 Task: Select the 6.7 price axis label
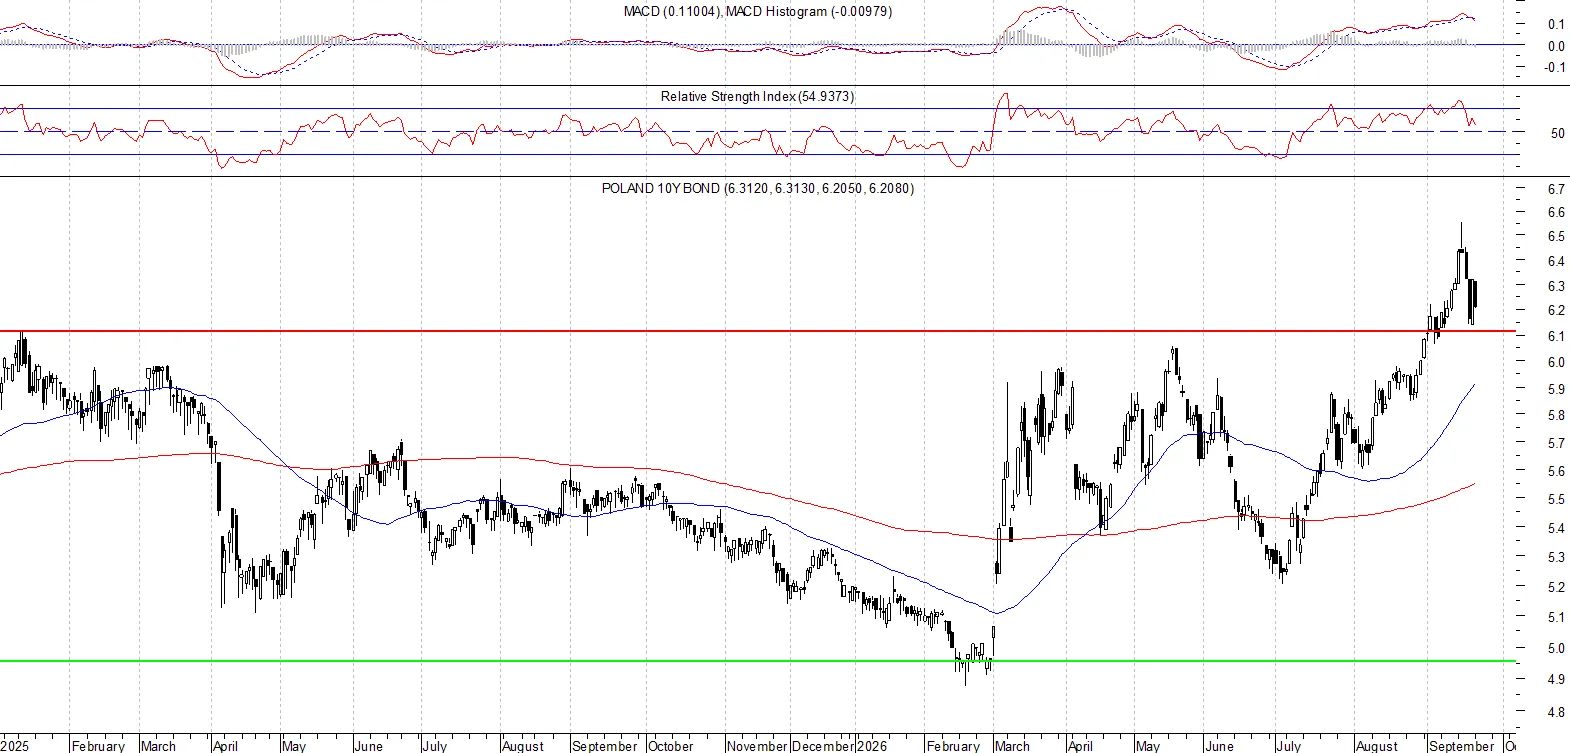1556,189
